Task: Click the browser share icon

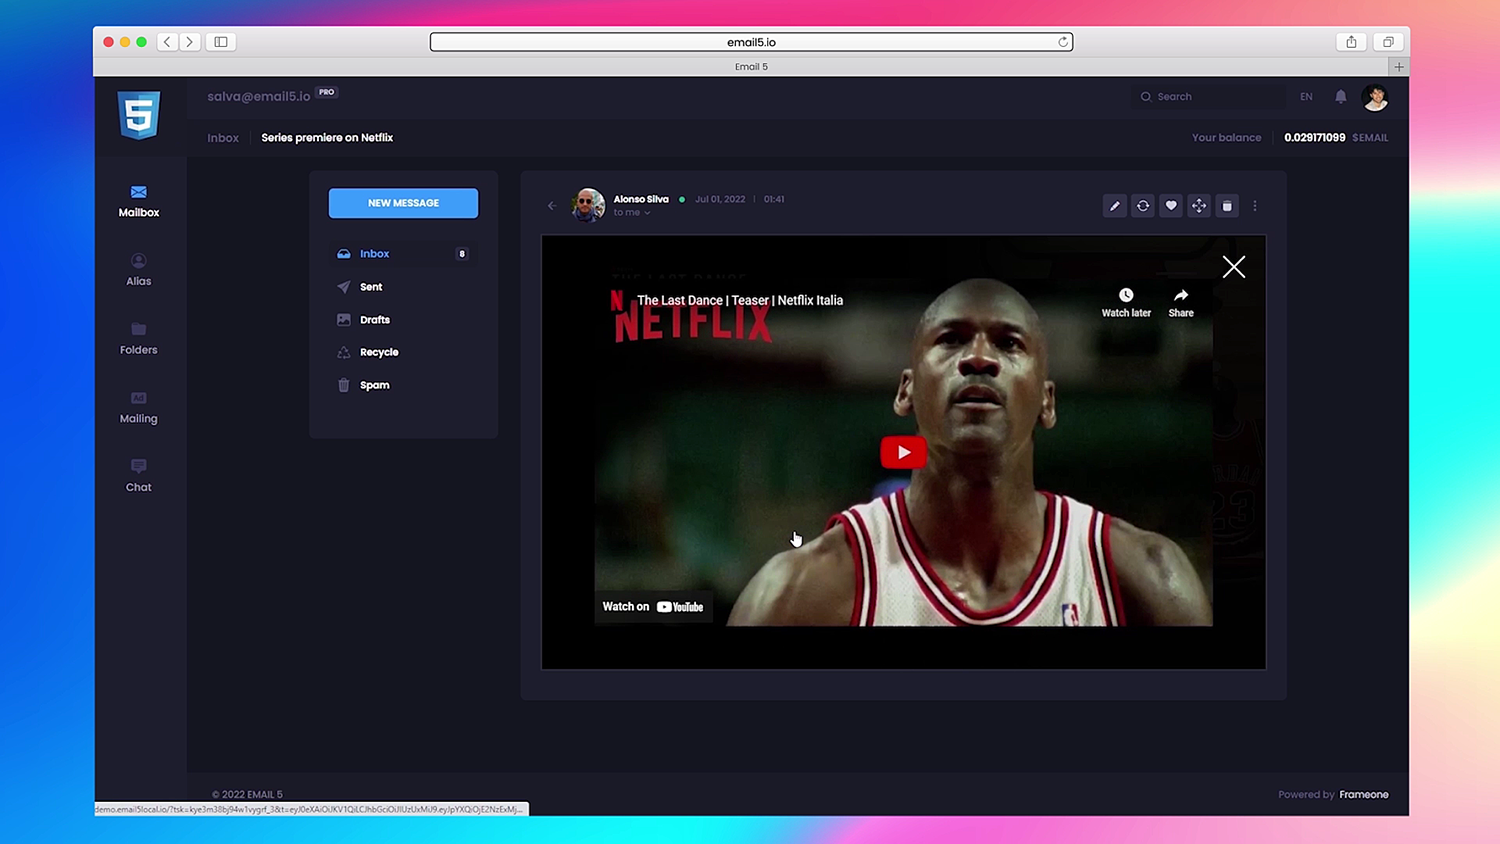Action: tap(1351, 42)
